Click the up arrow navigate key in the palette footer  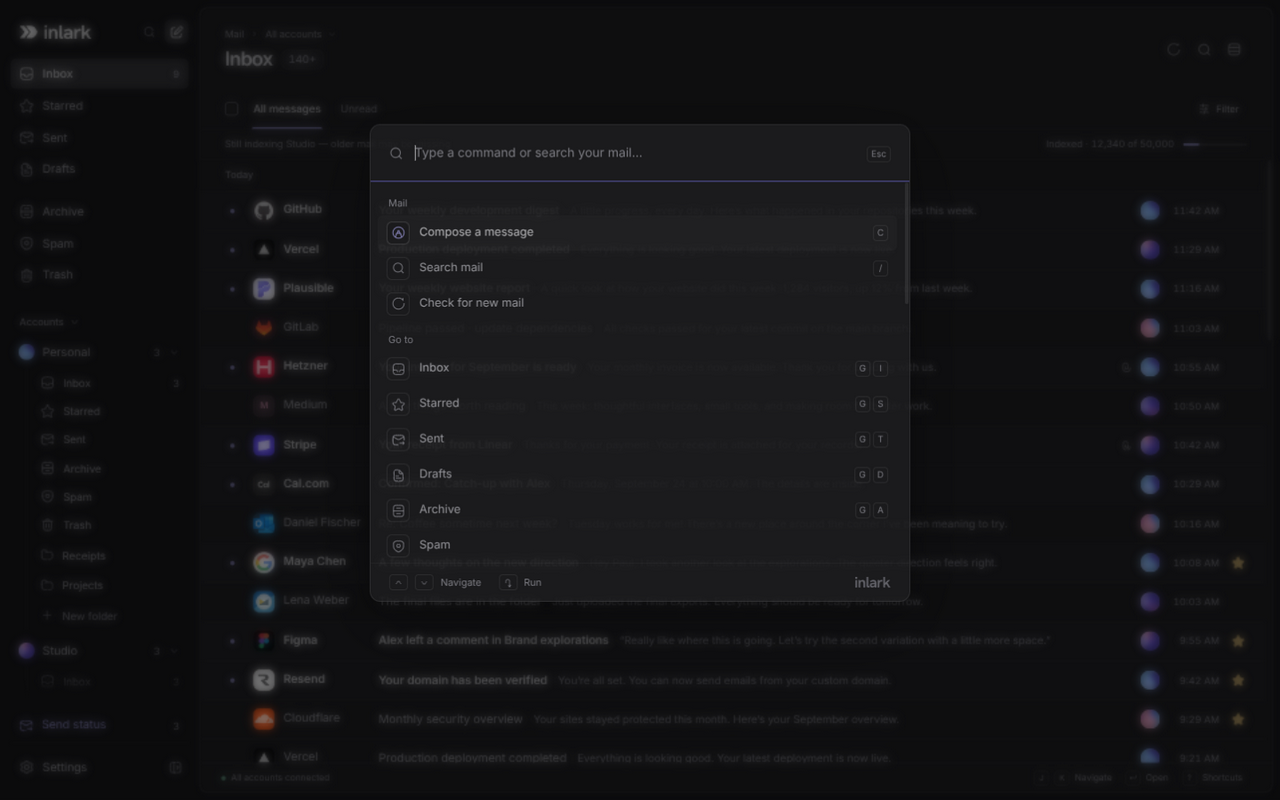point(398,582)
